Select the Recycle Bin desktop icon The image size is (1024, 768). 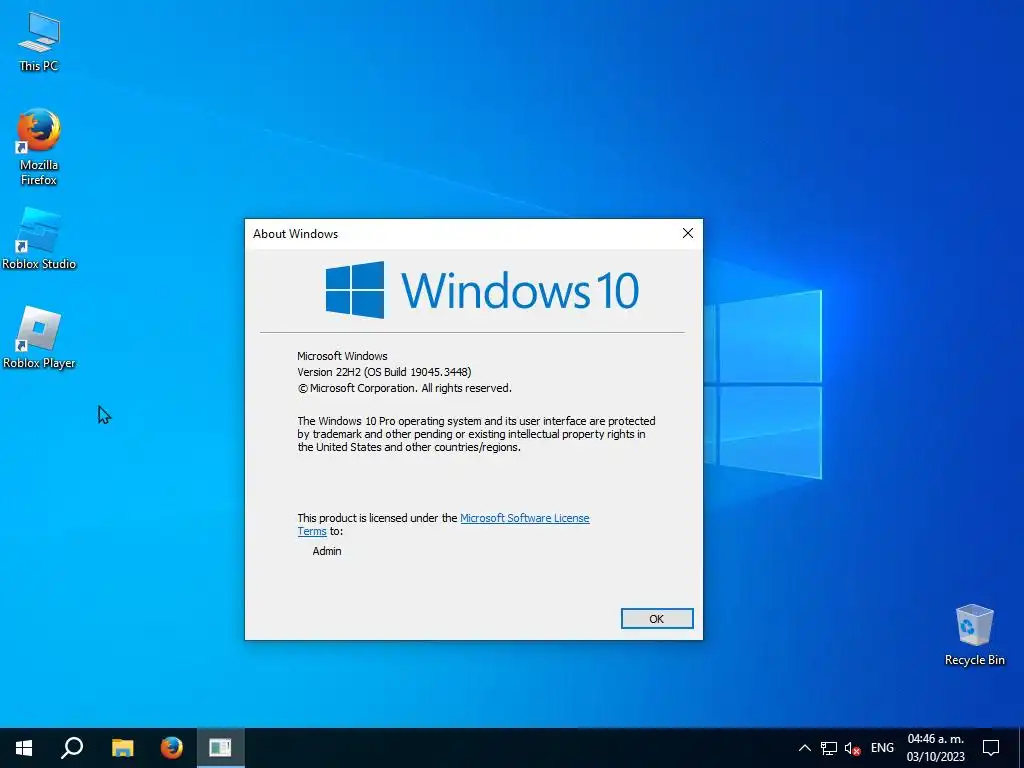pos(974,635)
